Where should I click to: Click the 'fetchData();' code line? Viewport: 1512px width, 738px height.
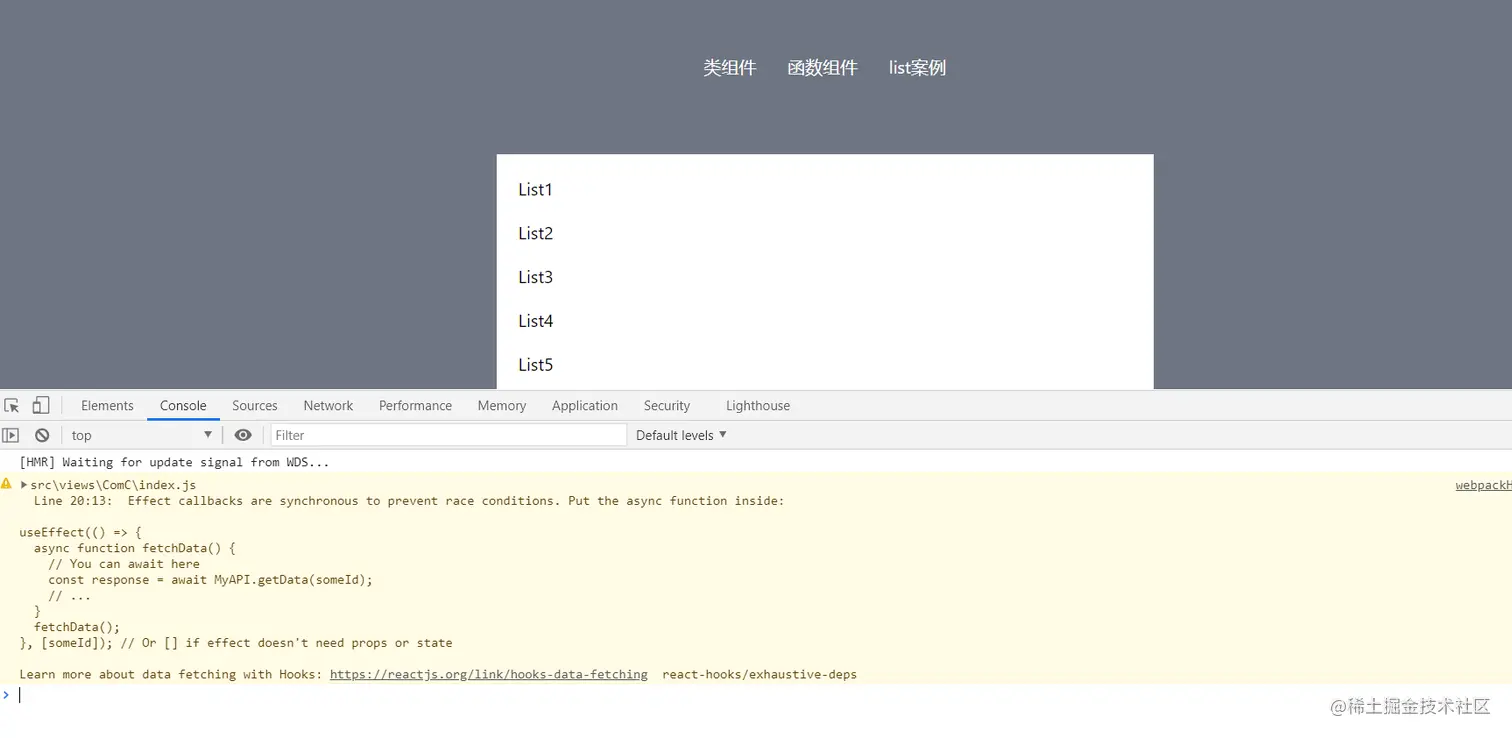click(x=77, y=628)
